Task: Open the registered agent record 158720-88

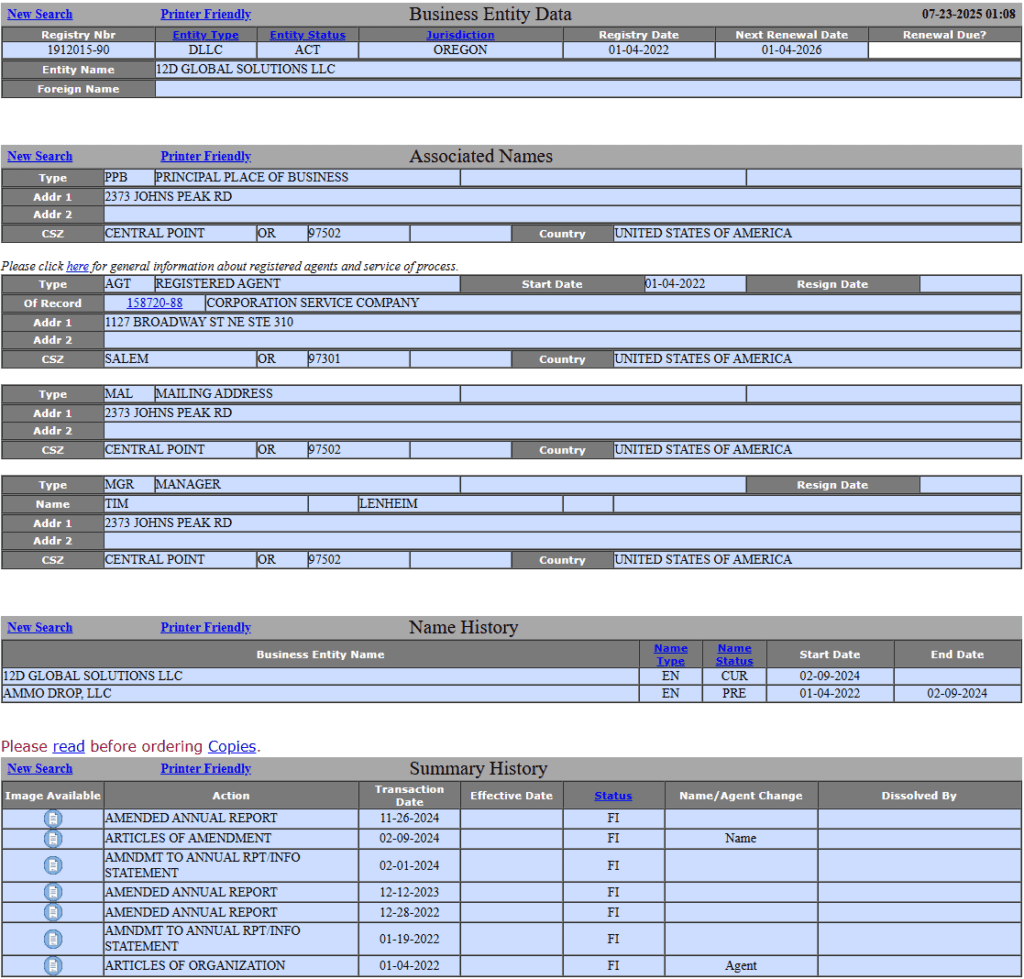Action: click(154, 303)
